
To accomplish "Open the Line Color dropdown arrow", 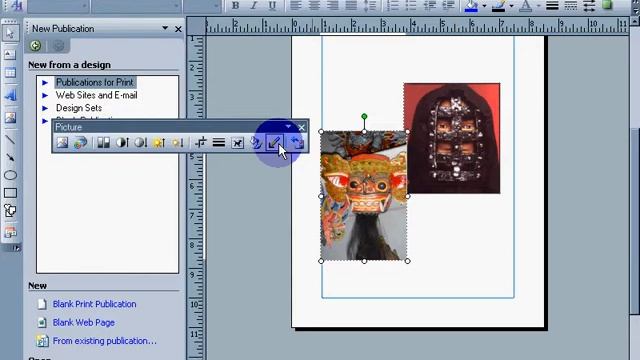I will coord(511,6).
